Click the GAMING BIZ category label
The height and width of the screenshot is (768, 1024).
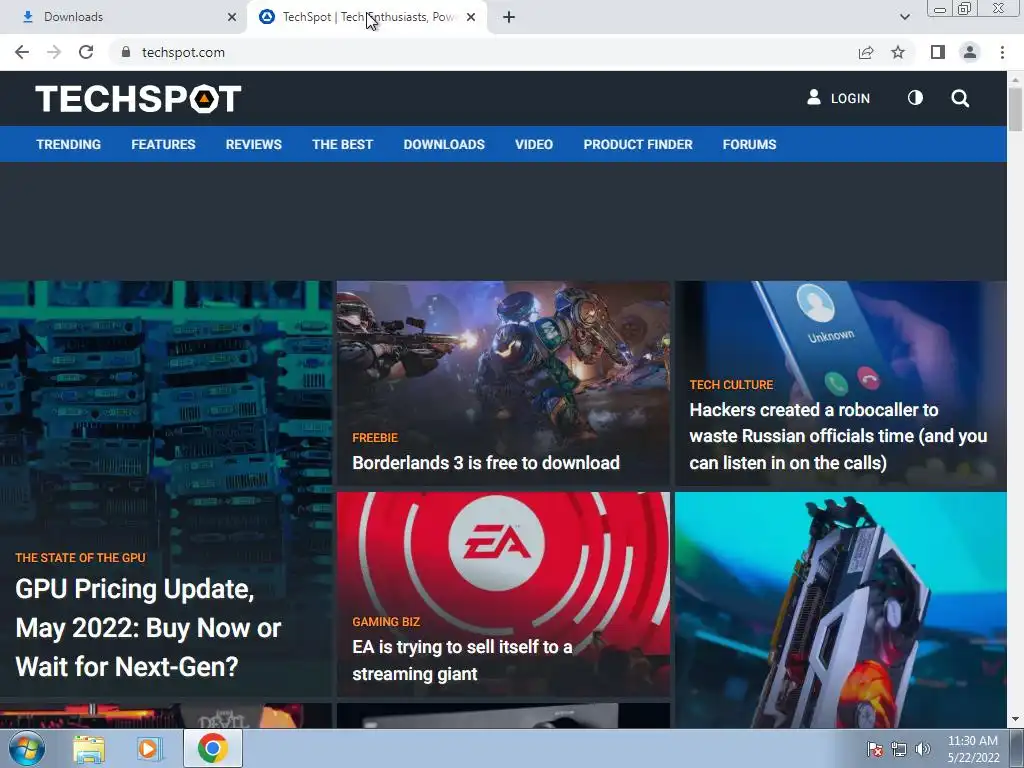(x=386, y=622)
